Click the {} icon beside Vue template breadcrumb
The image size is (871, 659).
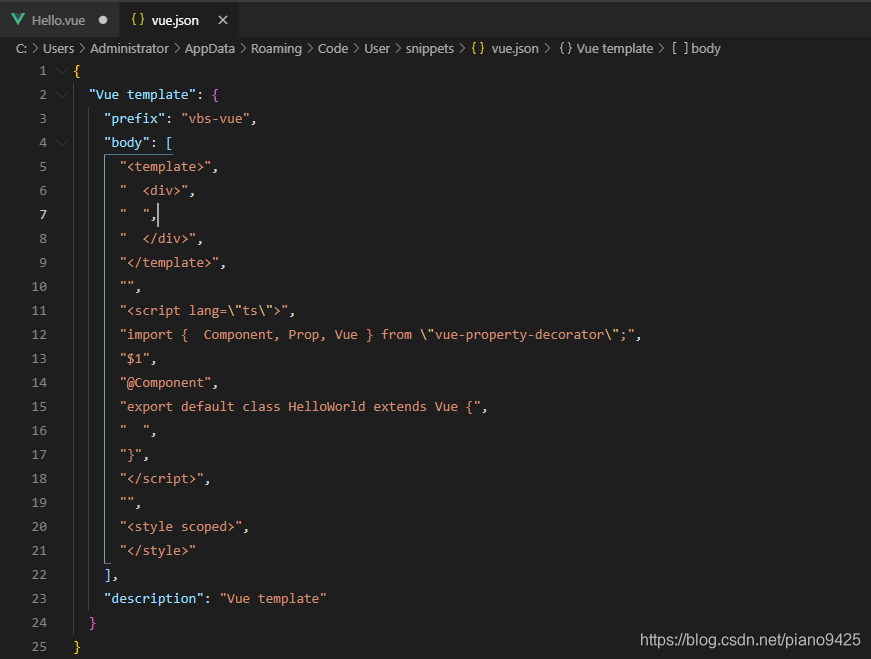tap(568, 48)
